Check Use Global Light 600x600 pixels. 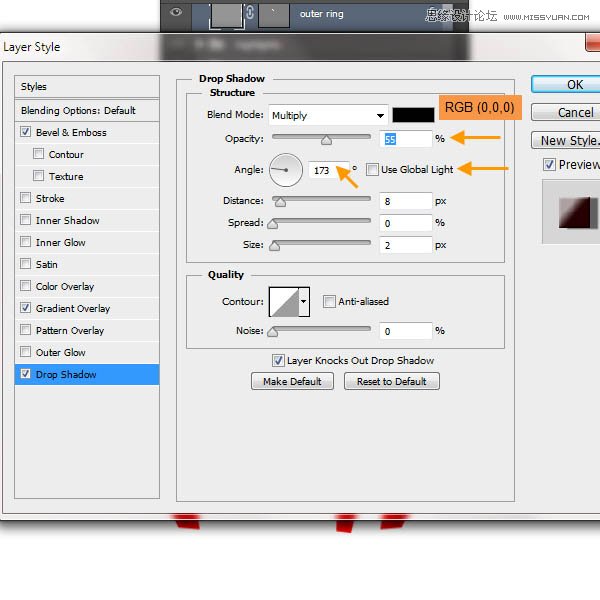(x=372, y=169)
